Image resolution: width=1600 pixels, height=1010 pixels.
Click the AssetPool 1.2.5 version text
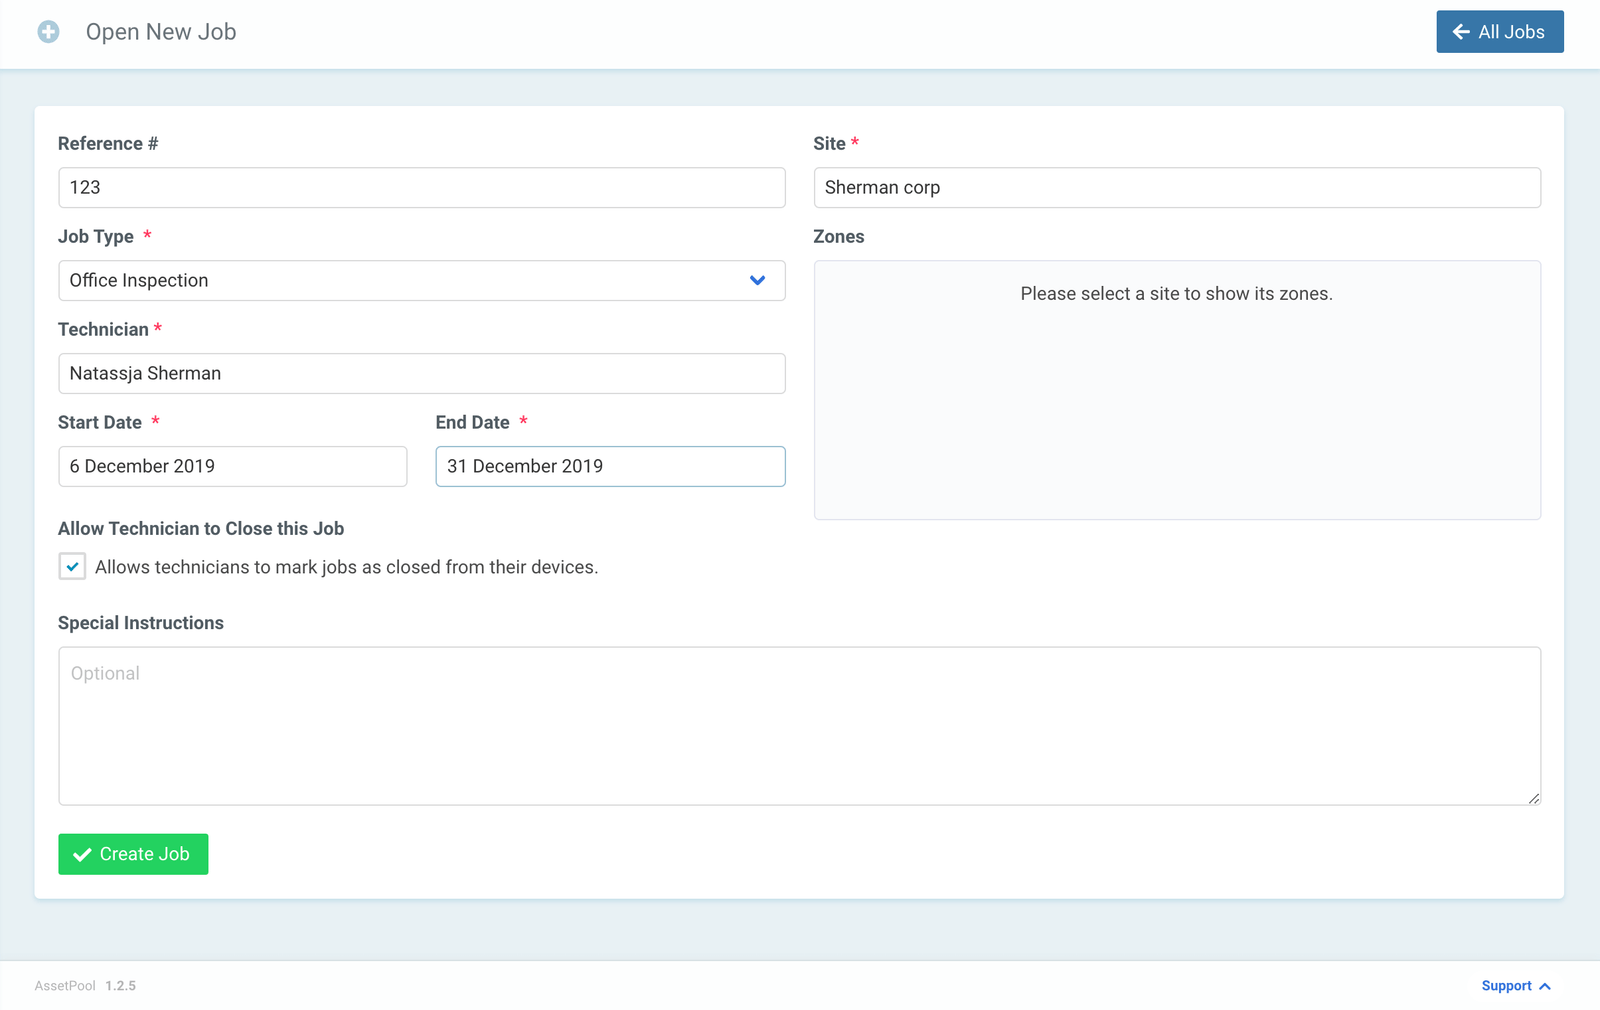85,986
